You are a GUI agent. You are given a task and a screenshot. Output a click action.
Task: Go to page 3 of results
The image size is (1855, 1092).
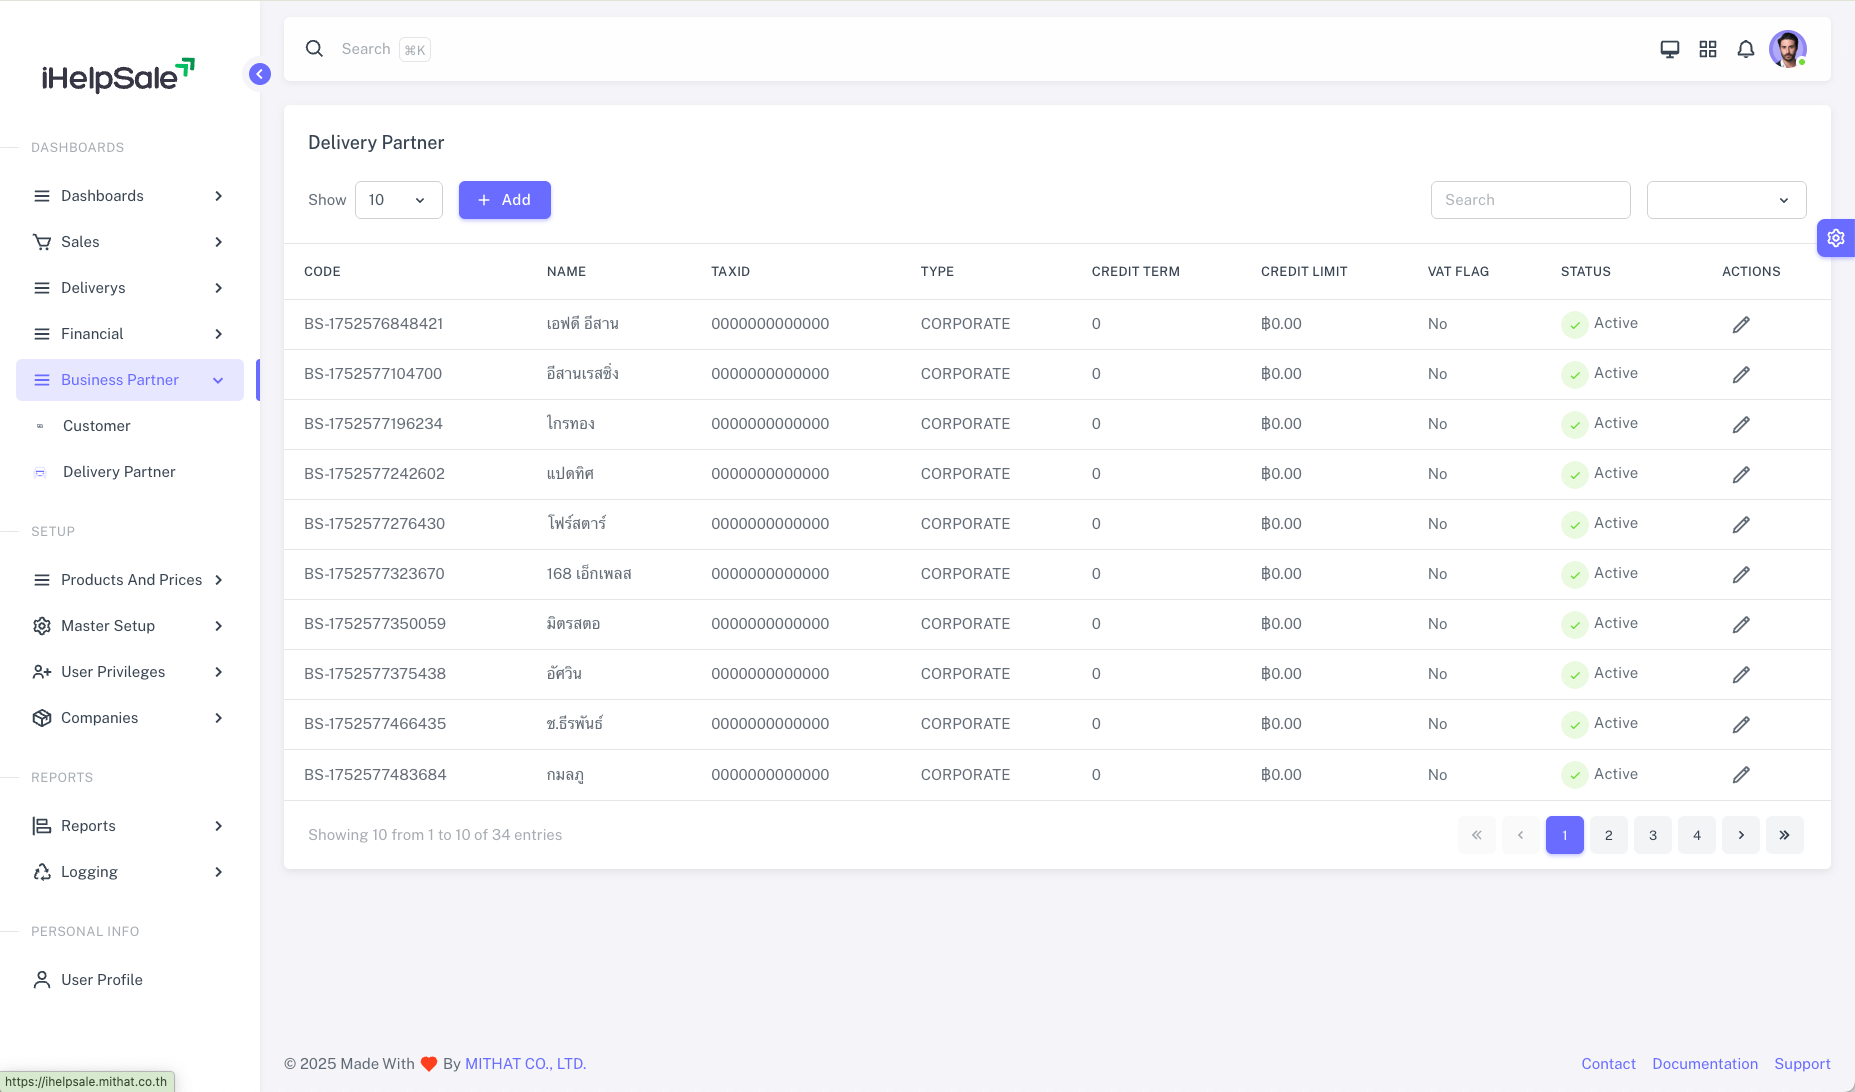point(1652,835)
